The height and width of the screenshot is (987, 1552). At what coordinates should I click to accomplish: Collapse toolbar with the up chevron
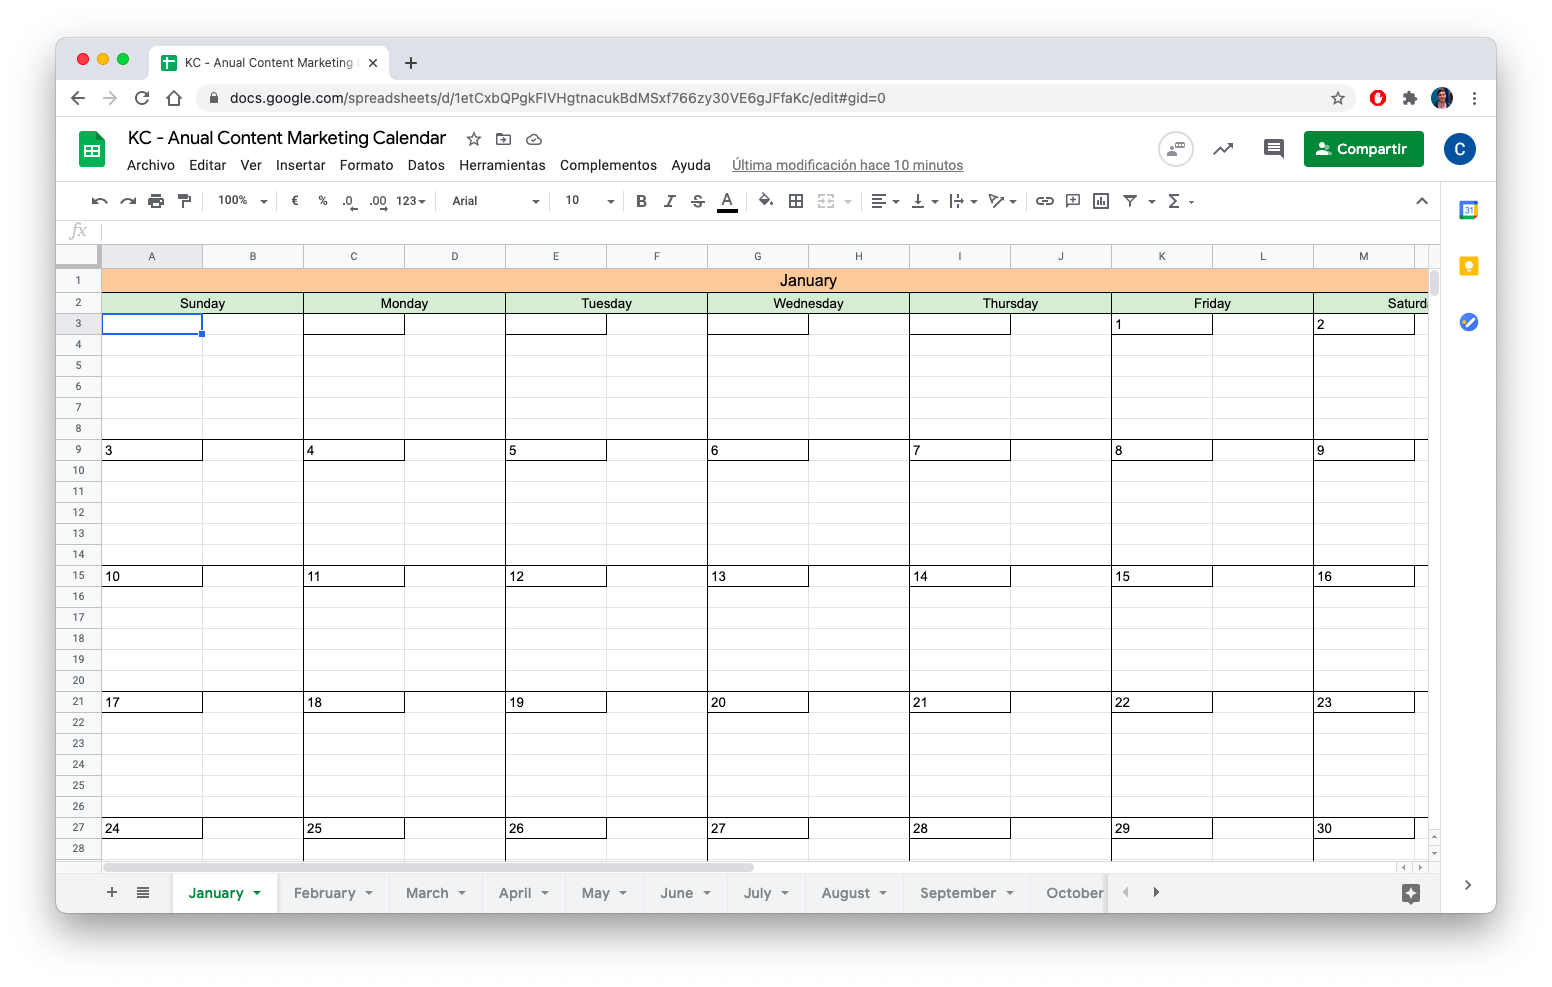[x=1422, y=201]
